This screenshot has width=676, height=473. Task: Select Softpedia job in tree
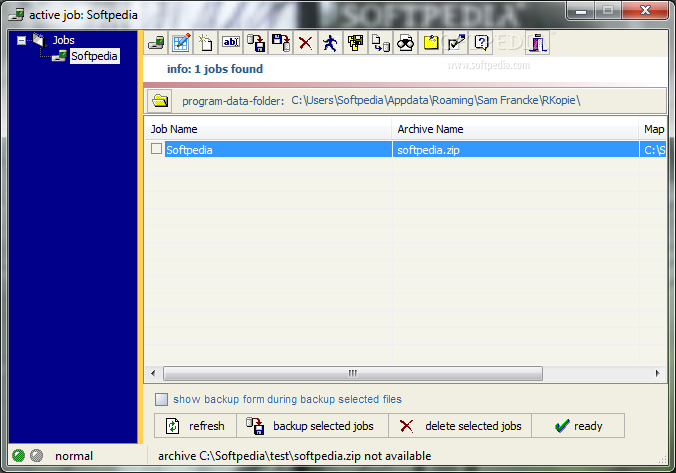[x=94, y=56]
